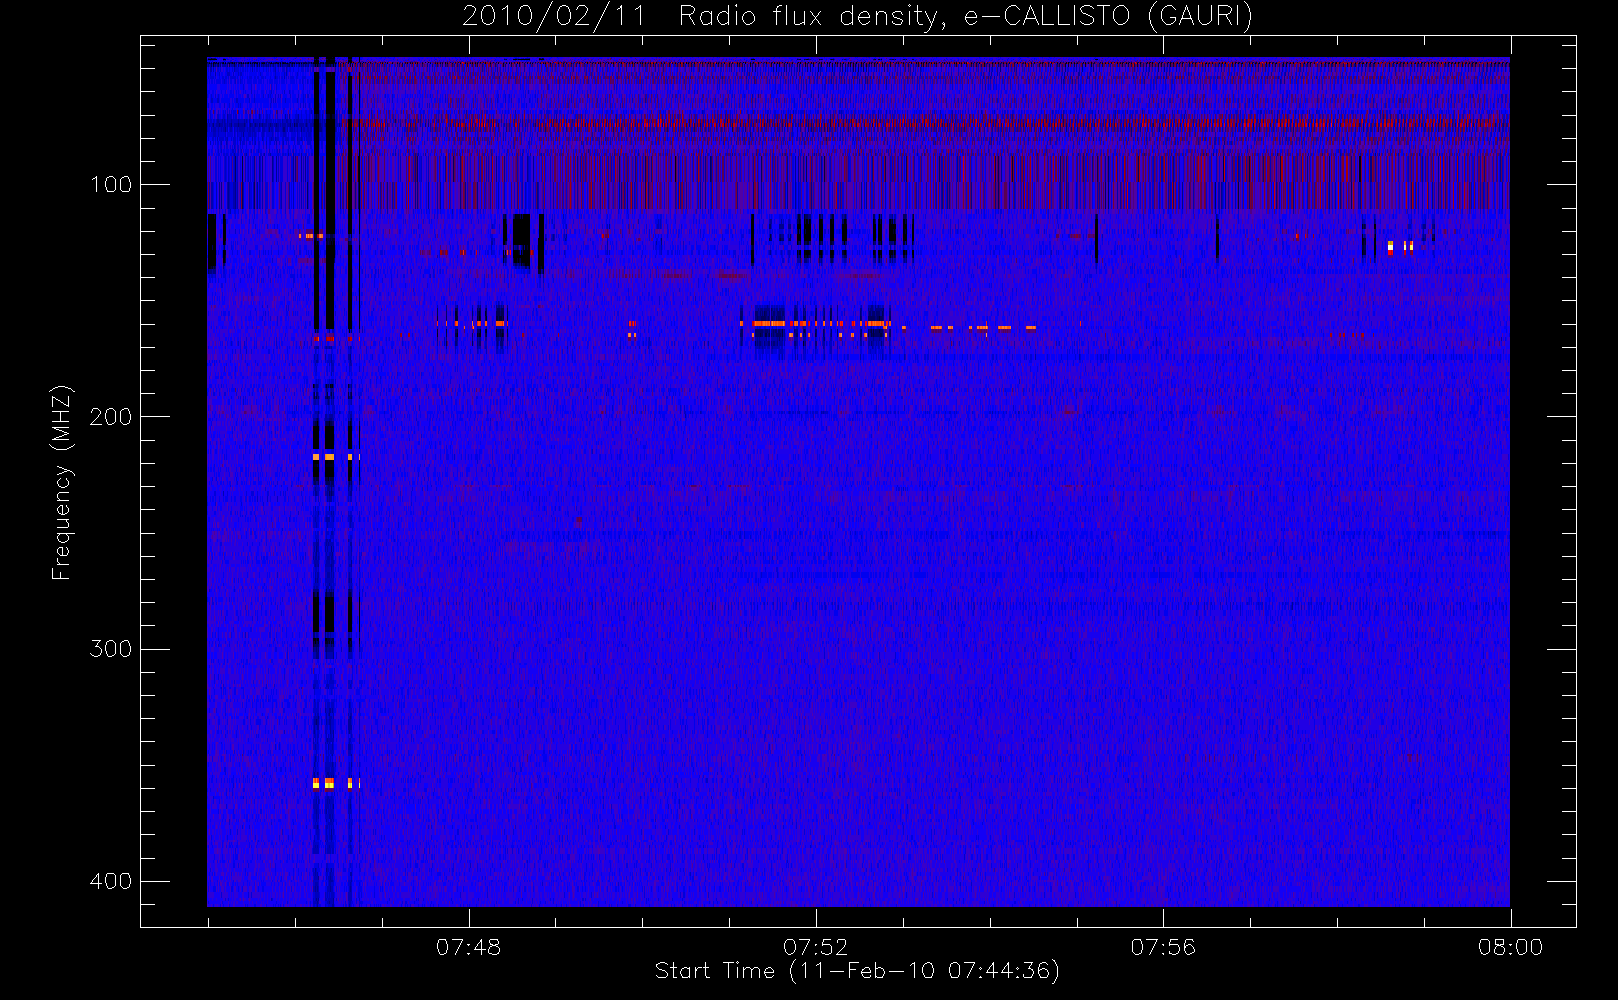
Task: Click the 07:48 time tick label
Action: tap(468, 947)
